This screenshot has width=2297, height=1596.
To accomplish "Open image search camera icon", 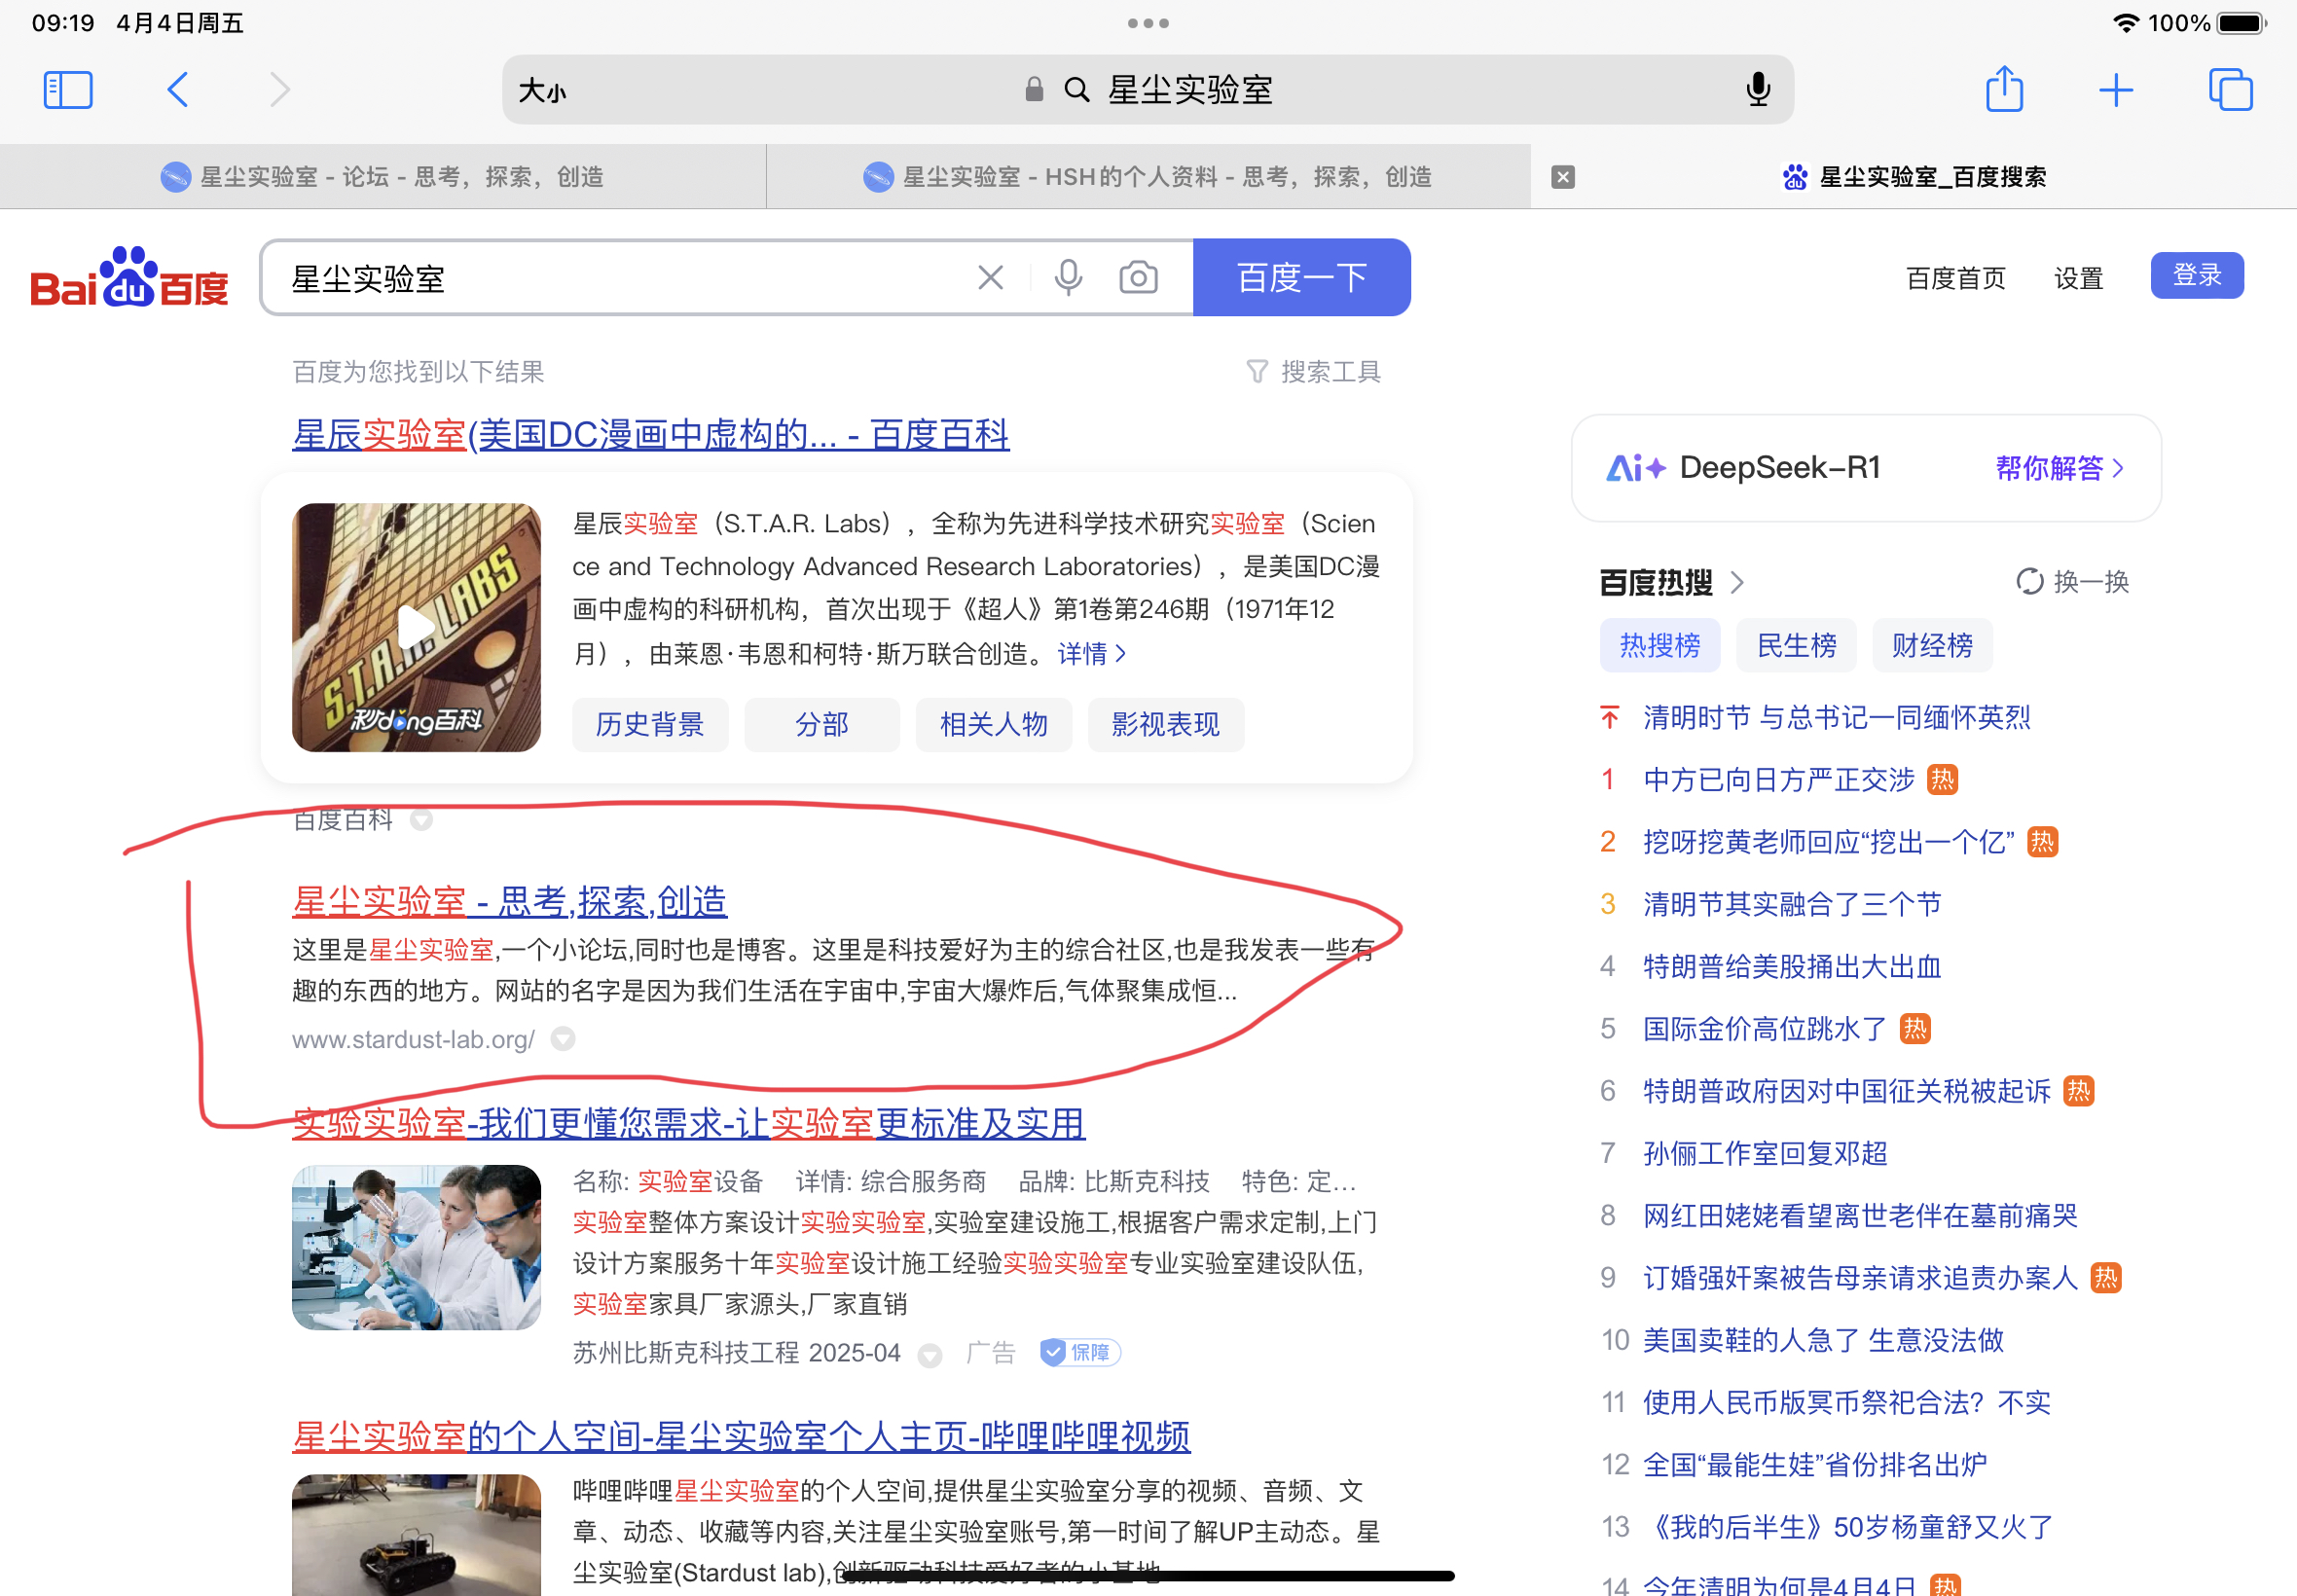I will click(1138, 277).
